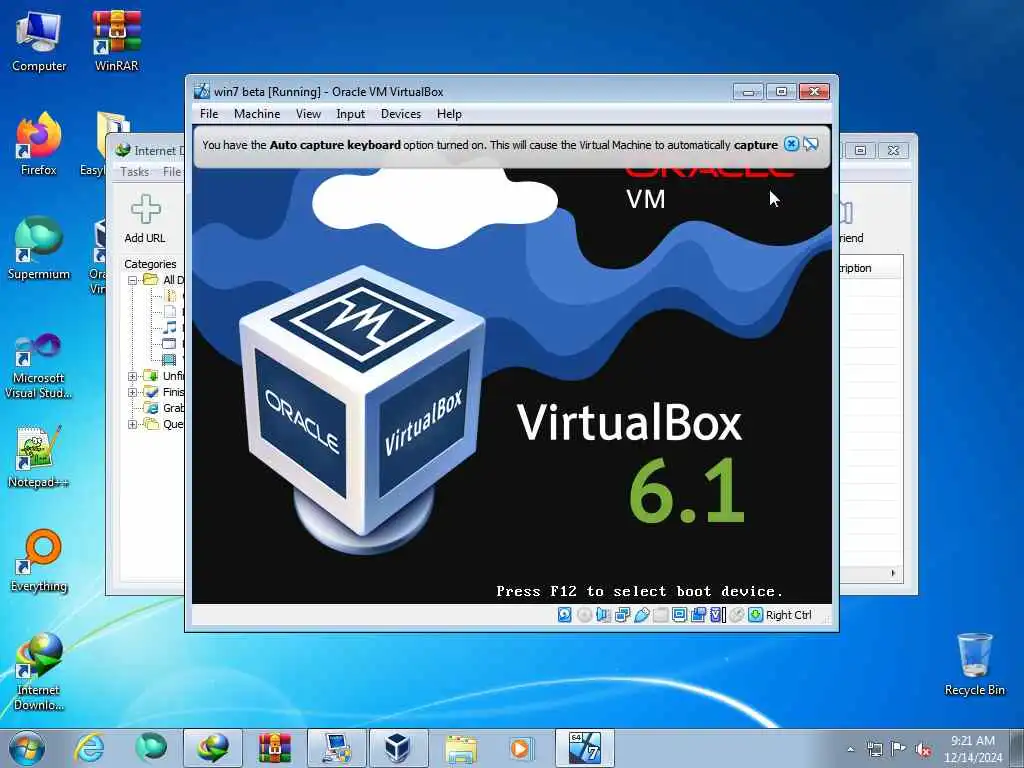The image size is (1024, 768).
Task: Select the Music category icon in IDM tree
Action: click(x=170, y=327)
